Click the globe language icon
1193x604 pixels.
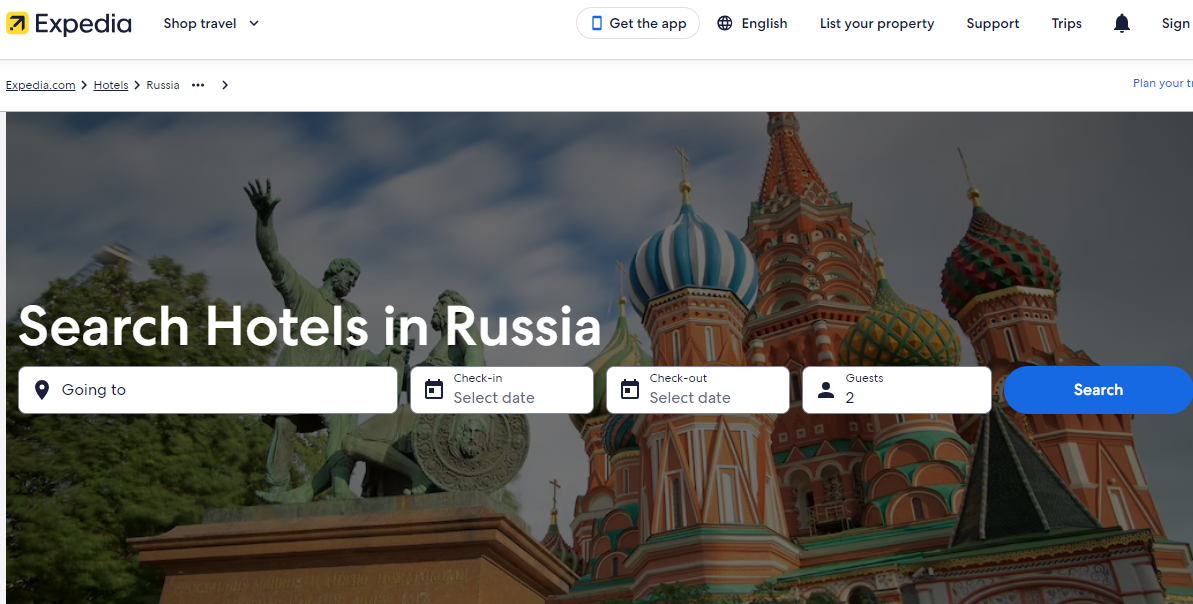(x=725, y=24)
